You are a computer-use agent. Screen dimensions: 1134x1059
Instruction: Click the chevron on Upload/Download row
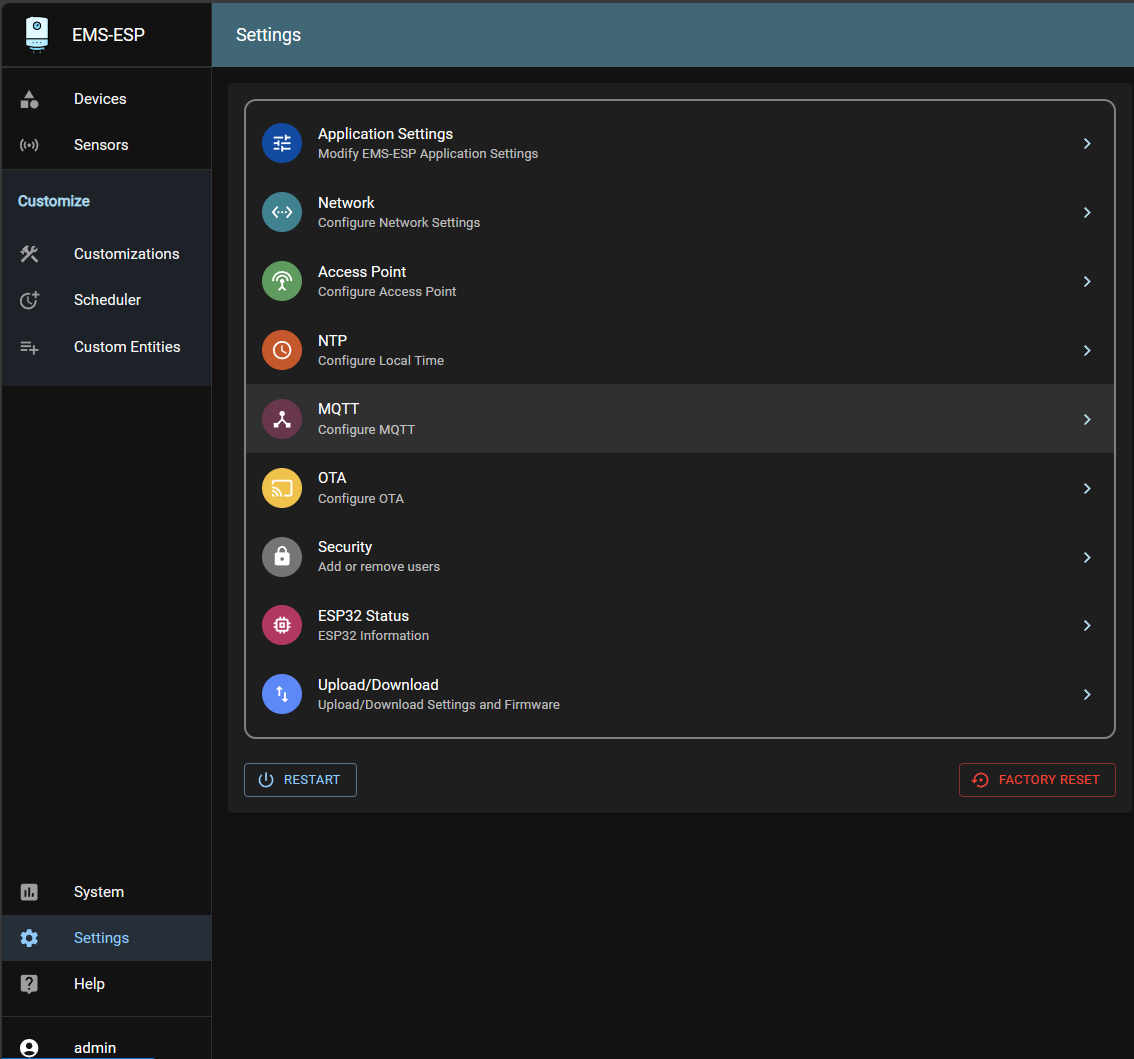click(1087, 695)
